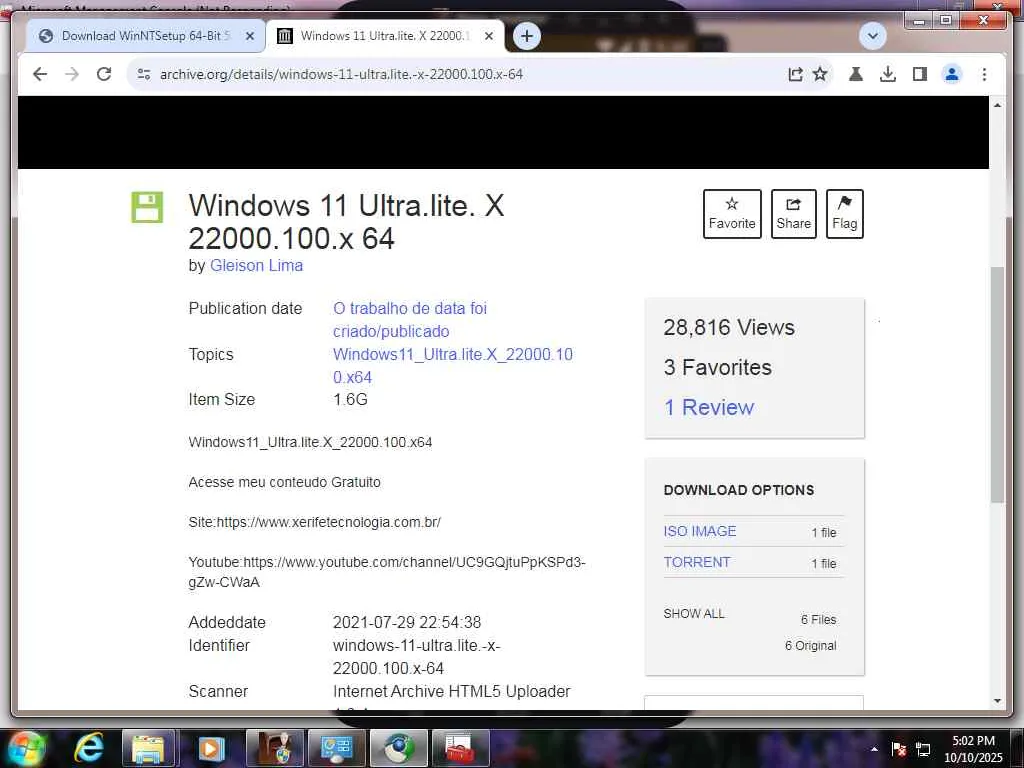Download the ISO IMAGE file
The width and height of the screenshot is (1024, 768).
coord(700,531)
